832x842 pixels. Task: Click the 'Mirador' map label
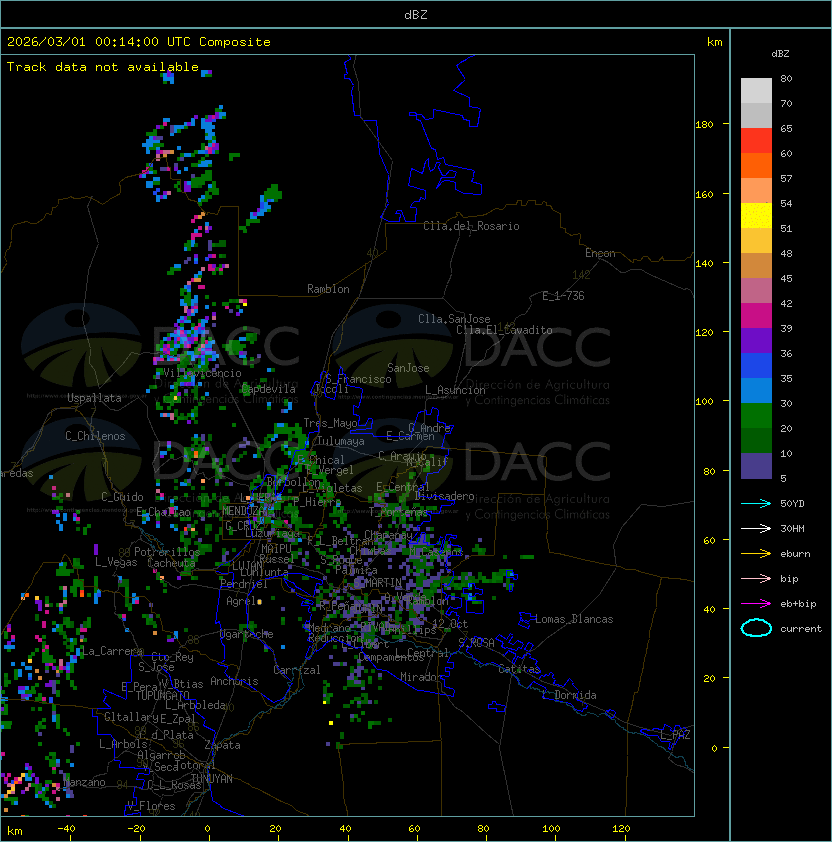[422, 677]
